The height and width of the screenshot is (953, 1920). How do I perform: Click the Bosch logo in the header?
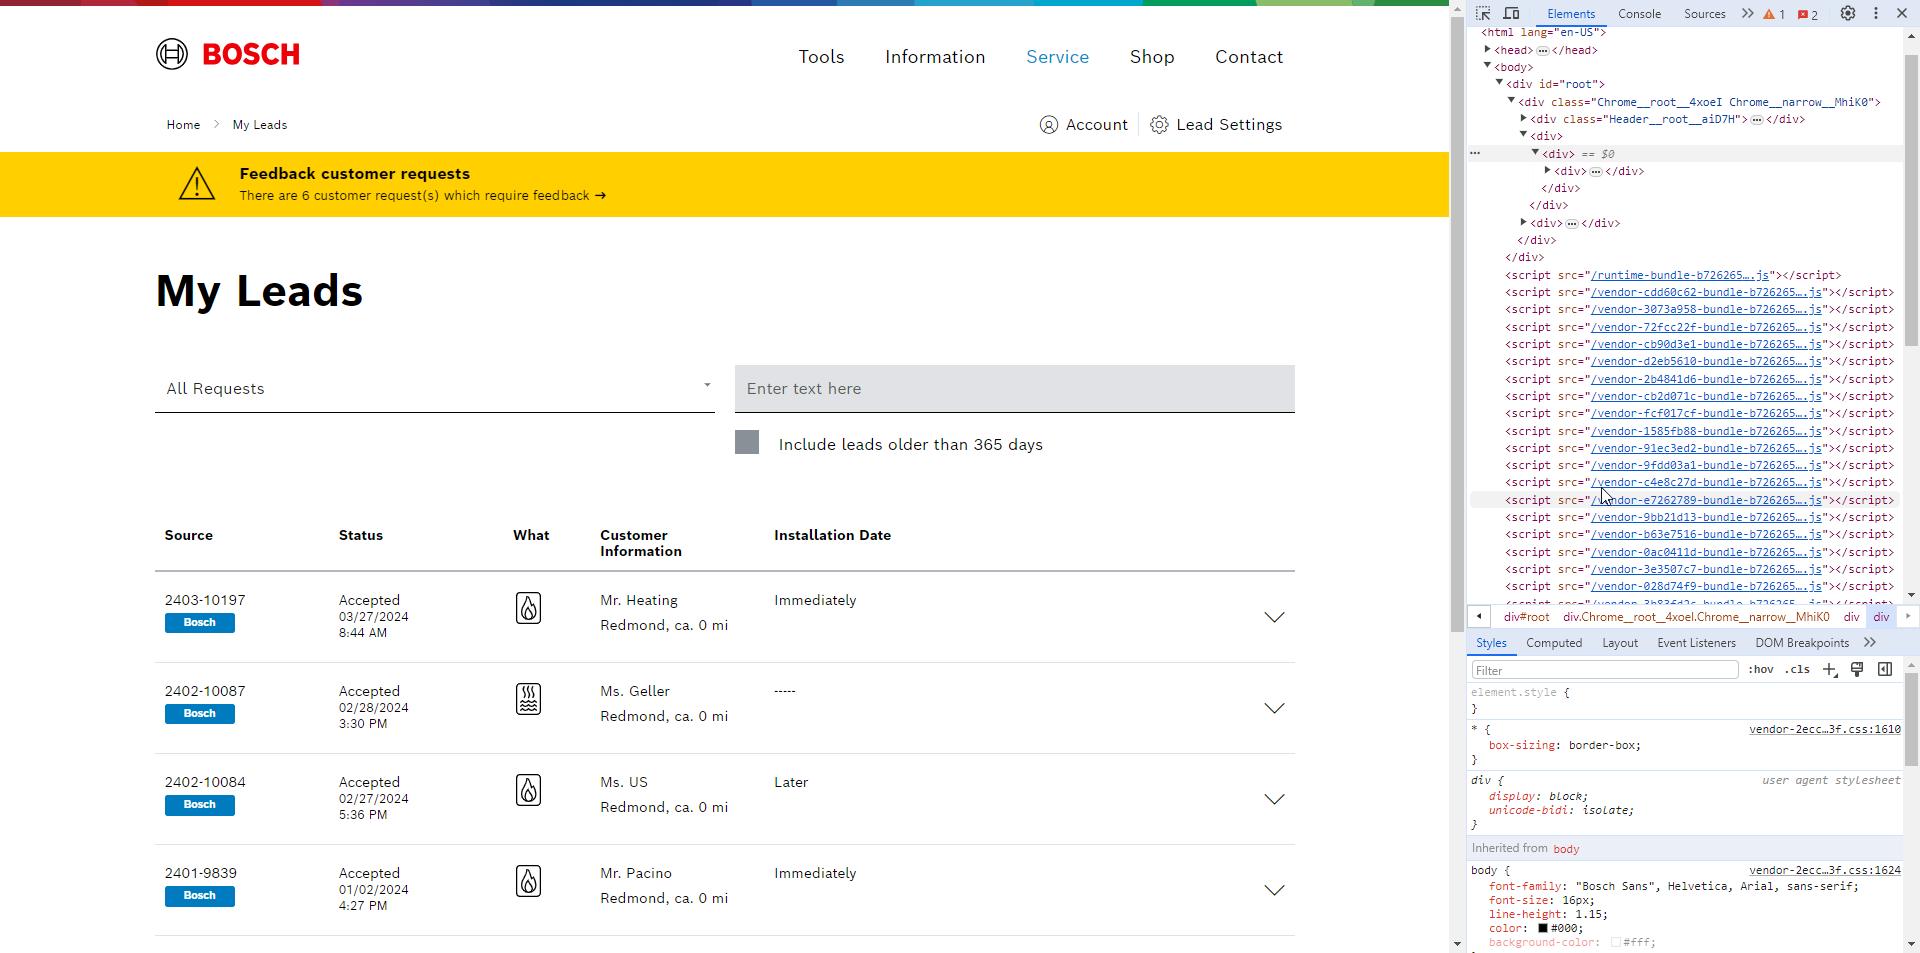(x=228, y=54)
